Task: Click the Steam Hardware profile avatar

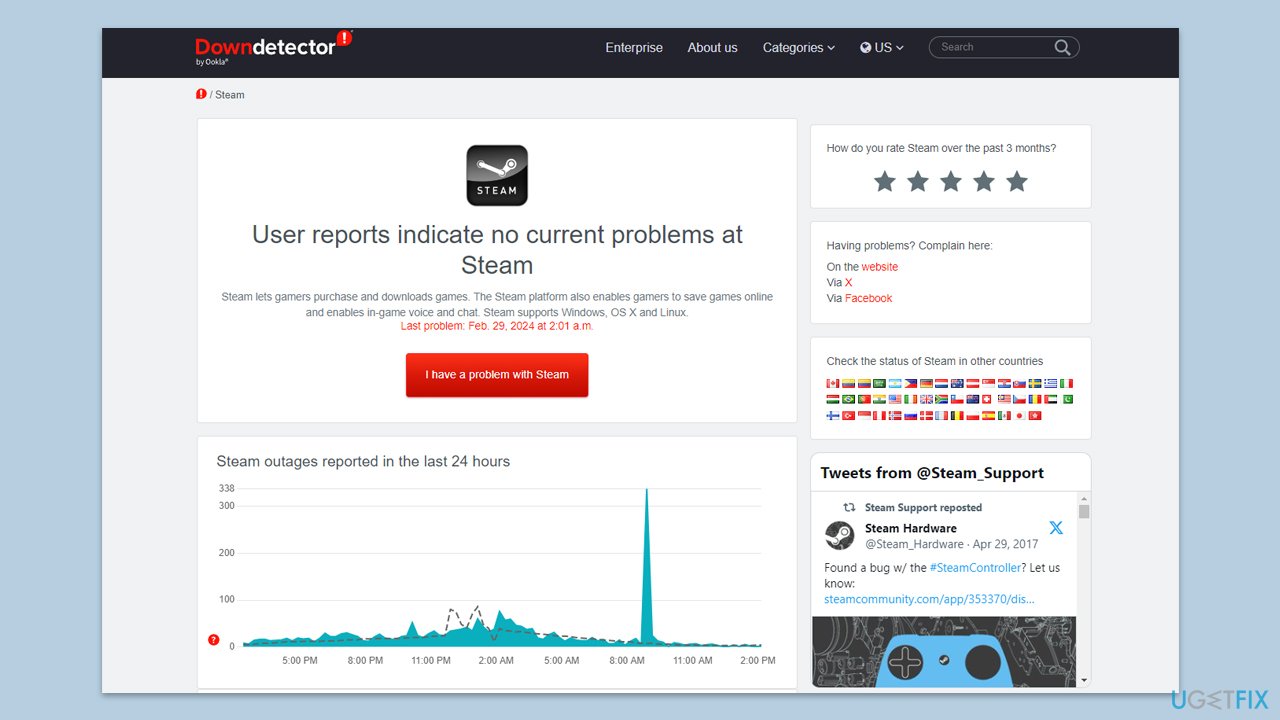Action: 840,535
